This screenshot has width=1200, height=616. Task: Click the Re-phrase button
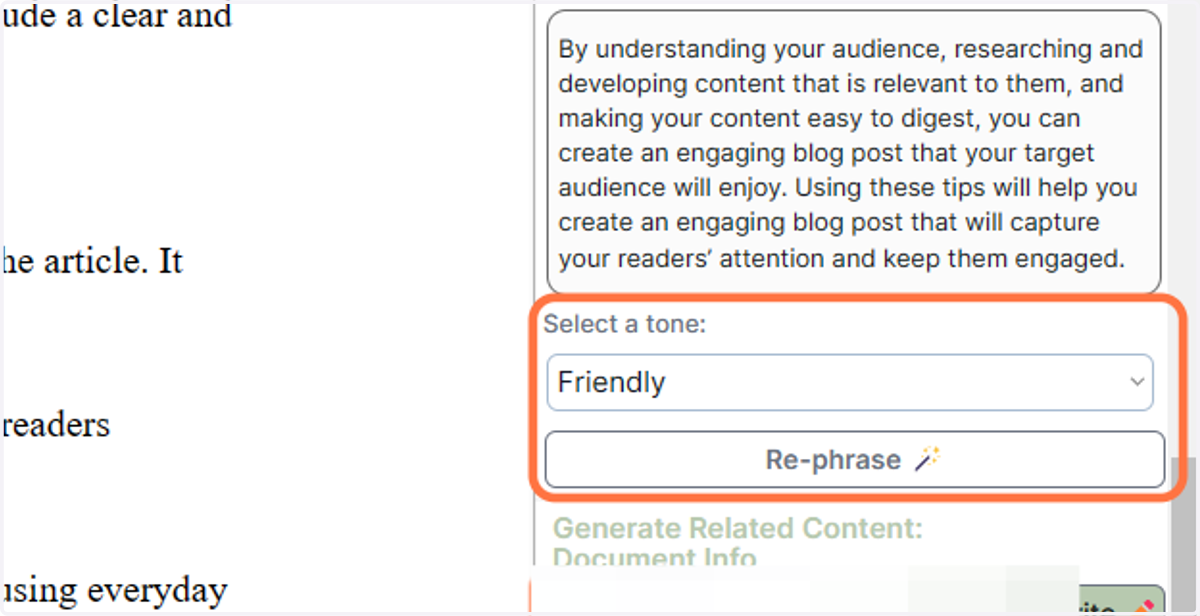click(x=854, y=460)
